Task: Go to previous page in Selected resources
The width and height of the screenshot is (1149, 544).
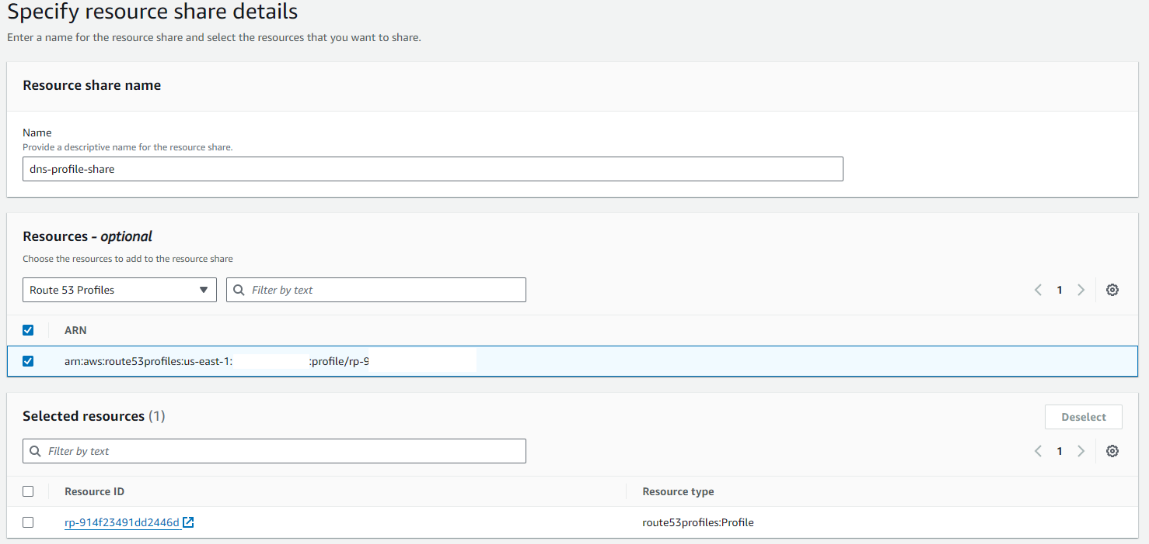Action: (x=1039, y=451)
